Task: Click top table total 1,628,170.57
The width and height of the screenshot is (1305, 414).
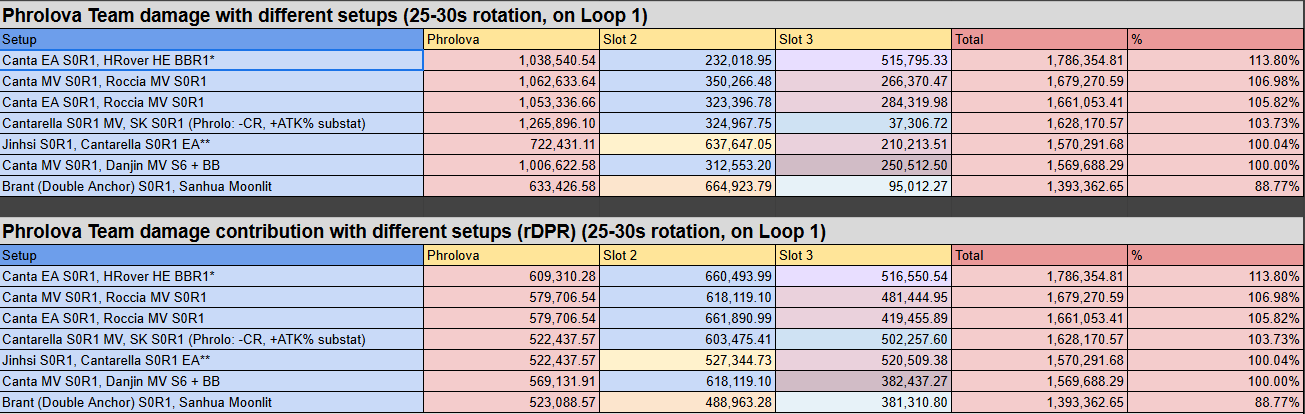Action: pyautogui.click(x=1040, y=124)
